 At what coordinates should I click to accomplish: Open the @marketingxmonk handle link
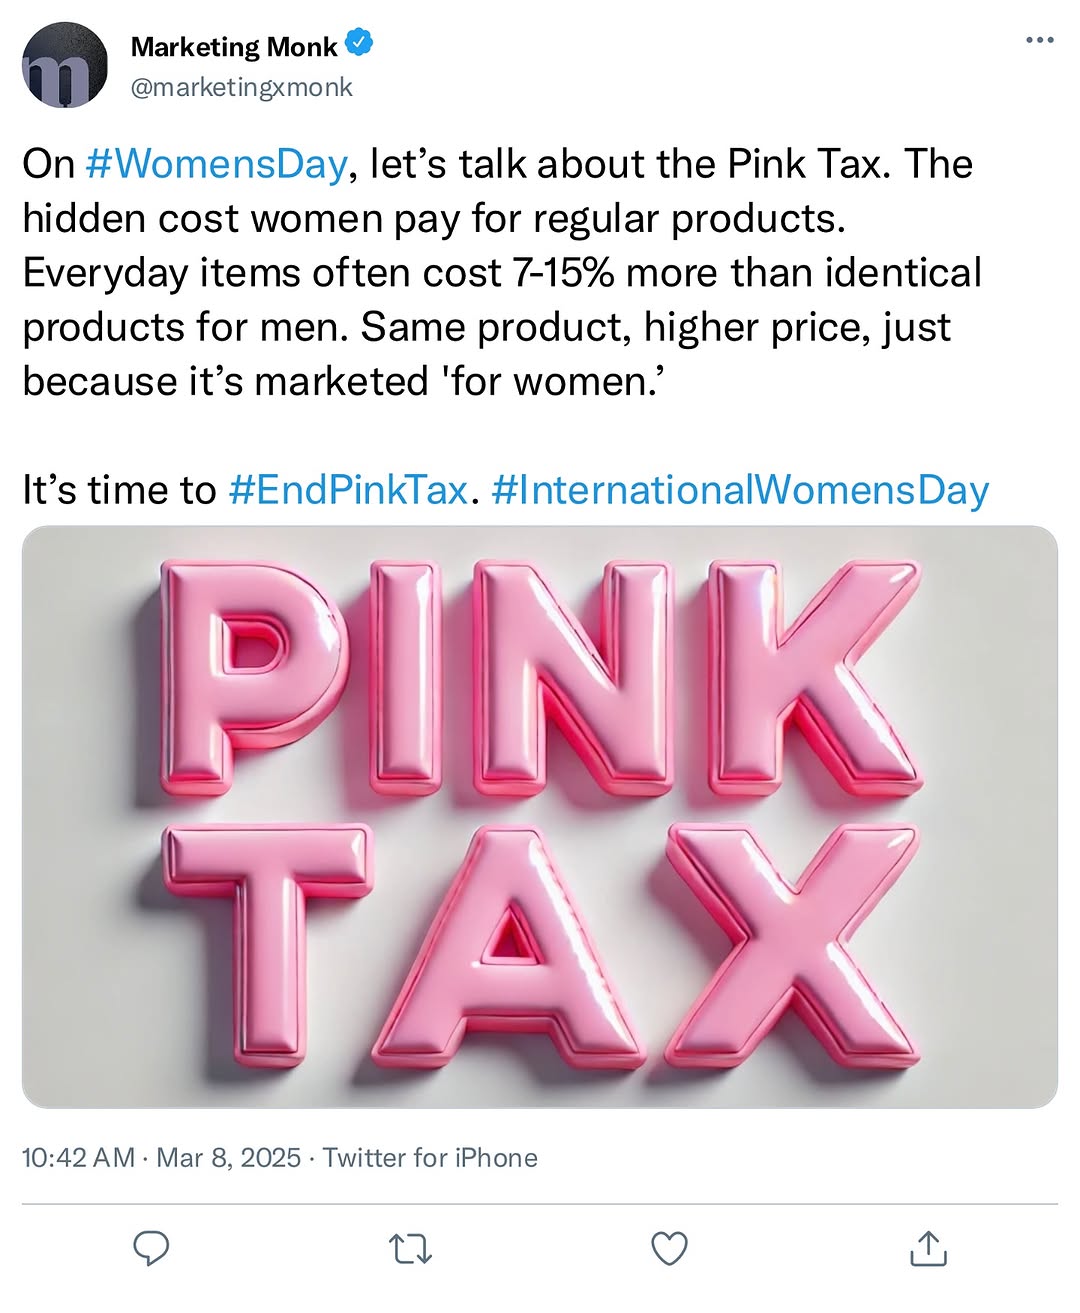tap(241, 88)
